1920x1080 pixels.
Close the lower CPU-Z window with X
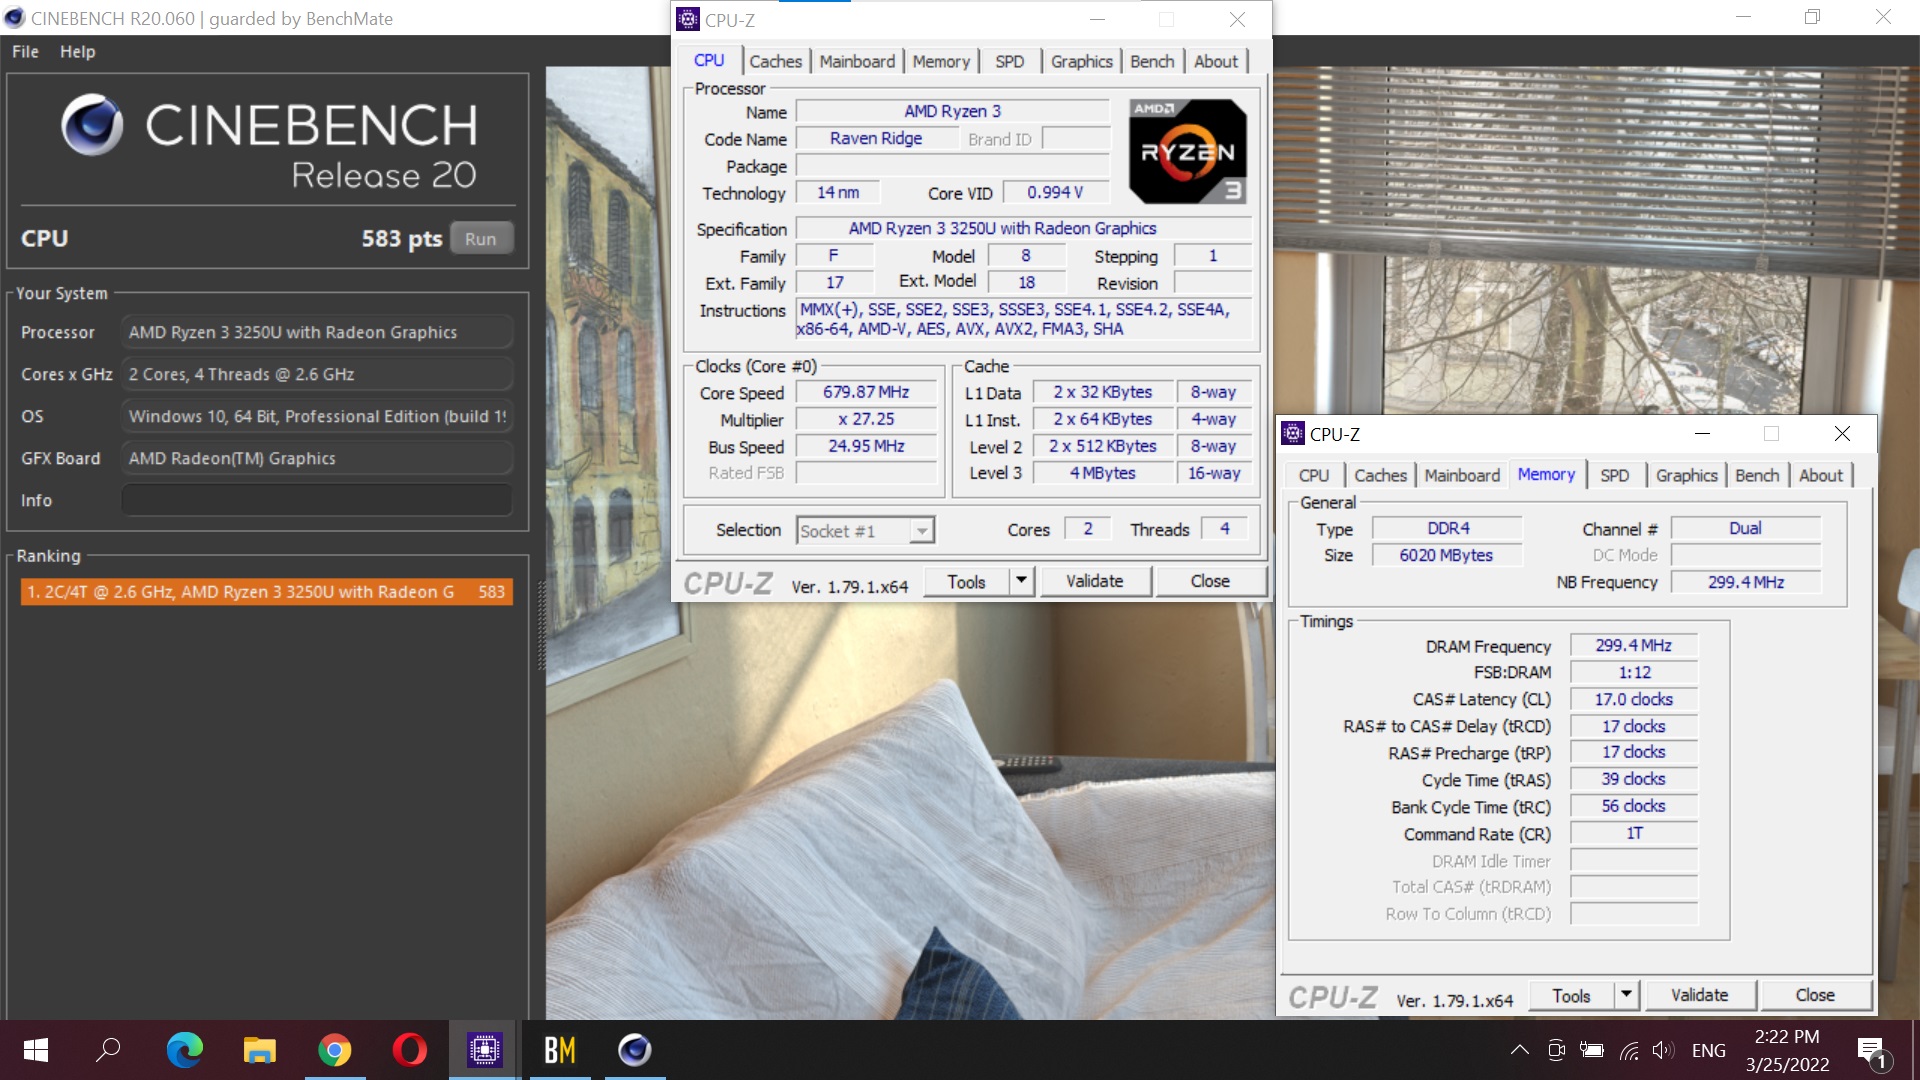tap(1842, 433)
